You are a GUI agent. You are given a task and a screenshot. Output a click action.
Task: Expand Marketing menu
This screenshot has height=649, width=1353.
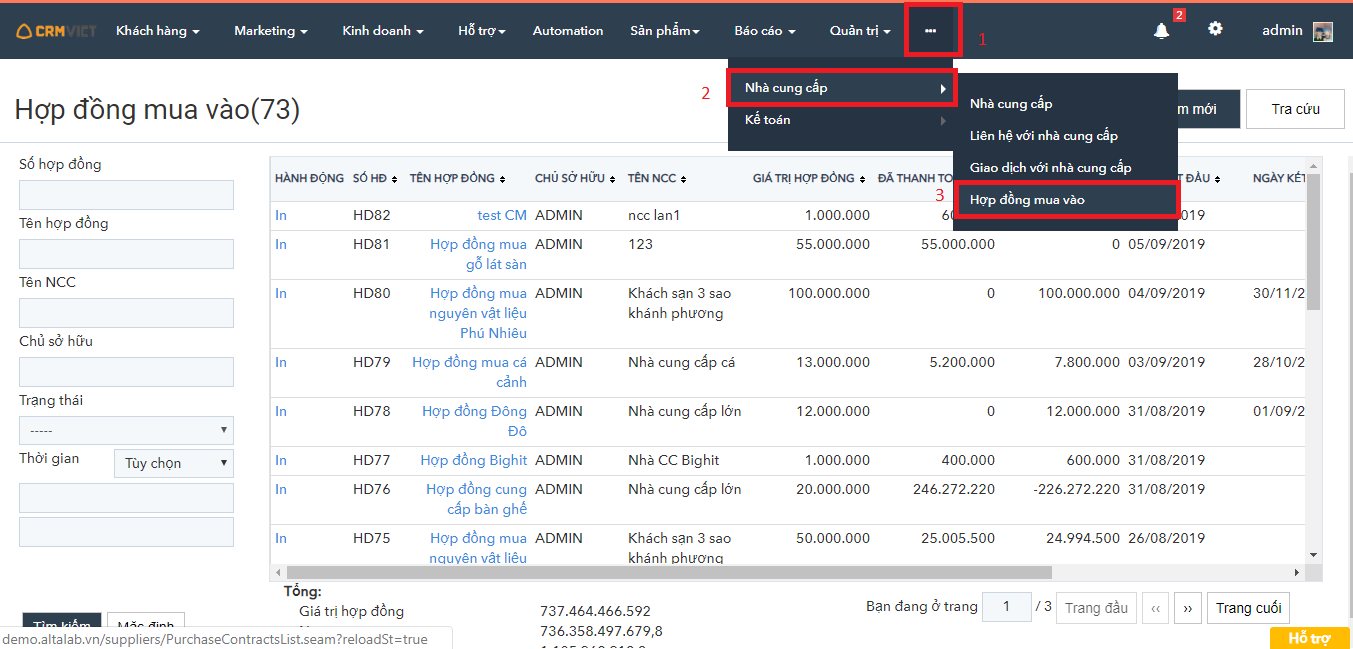coord(271,31)
